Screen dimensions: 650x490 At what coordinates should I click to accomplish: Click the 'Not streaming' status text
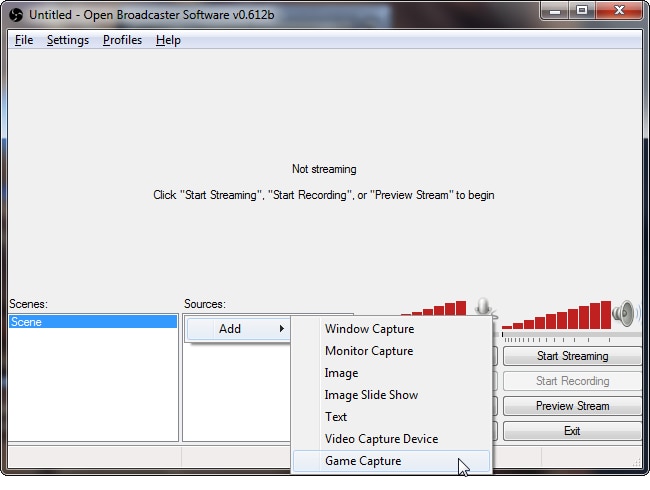[x=324, y=169]
